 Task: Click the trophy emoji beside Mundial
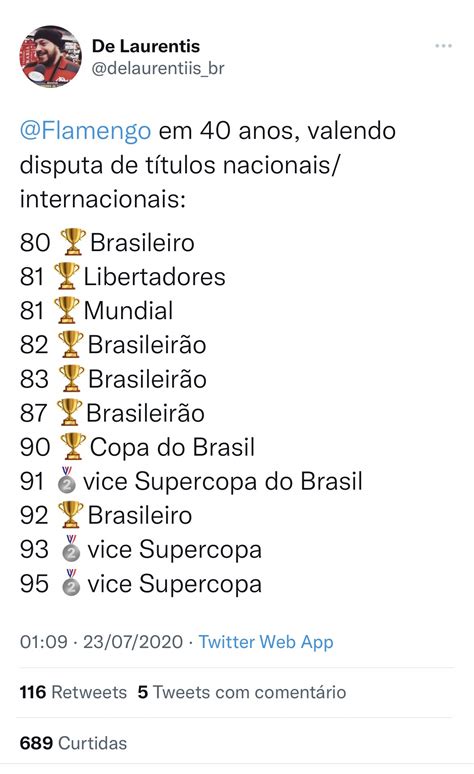(67, 310)
